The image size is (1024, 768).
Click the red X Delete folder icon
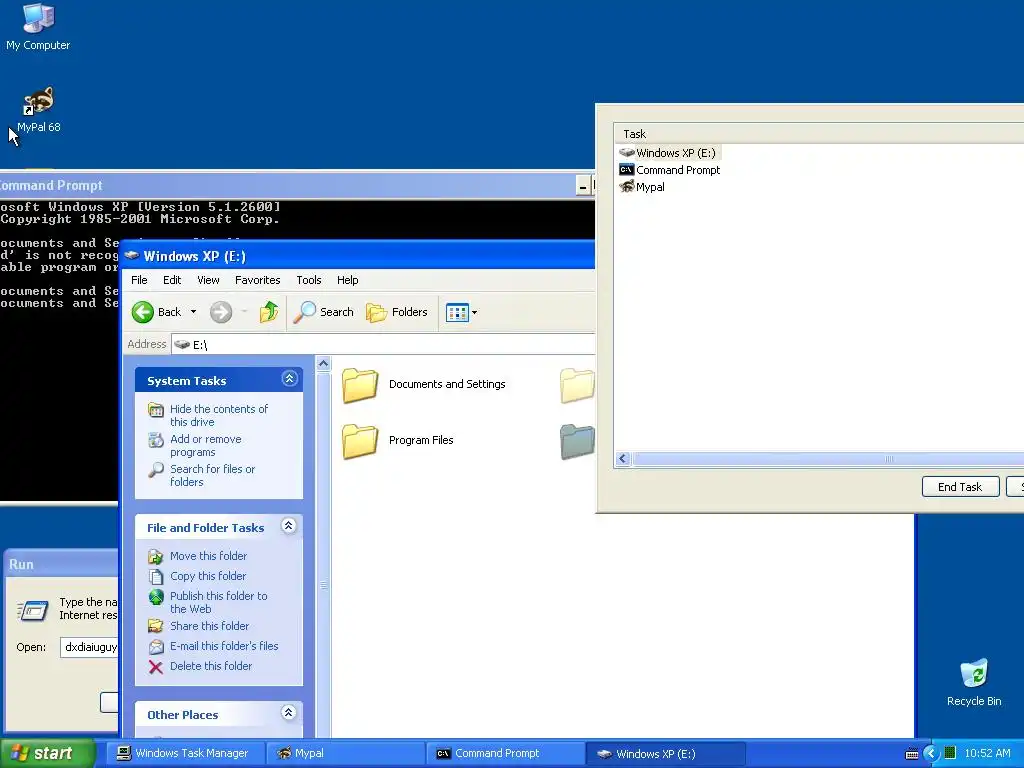coord(155,667)
